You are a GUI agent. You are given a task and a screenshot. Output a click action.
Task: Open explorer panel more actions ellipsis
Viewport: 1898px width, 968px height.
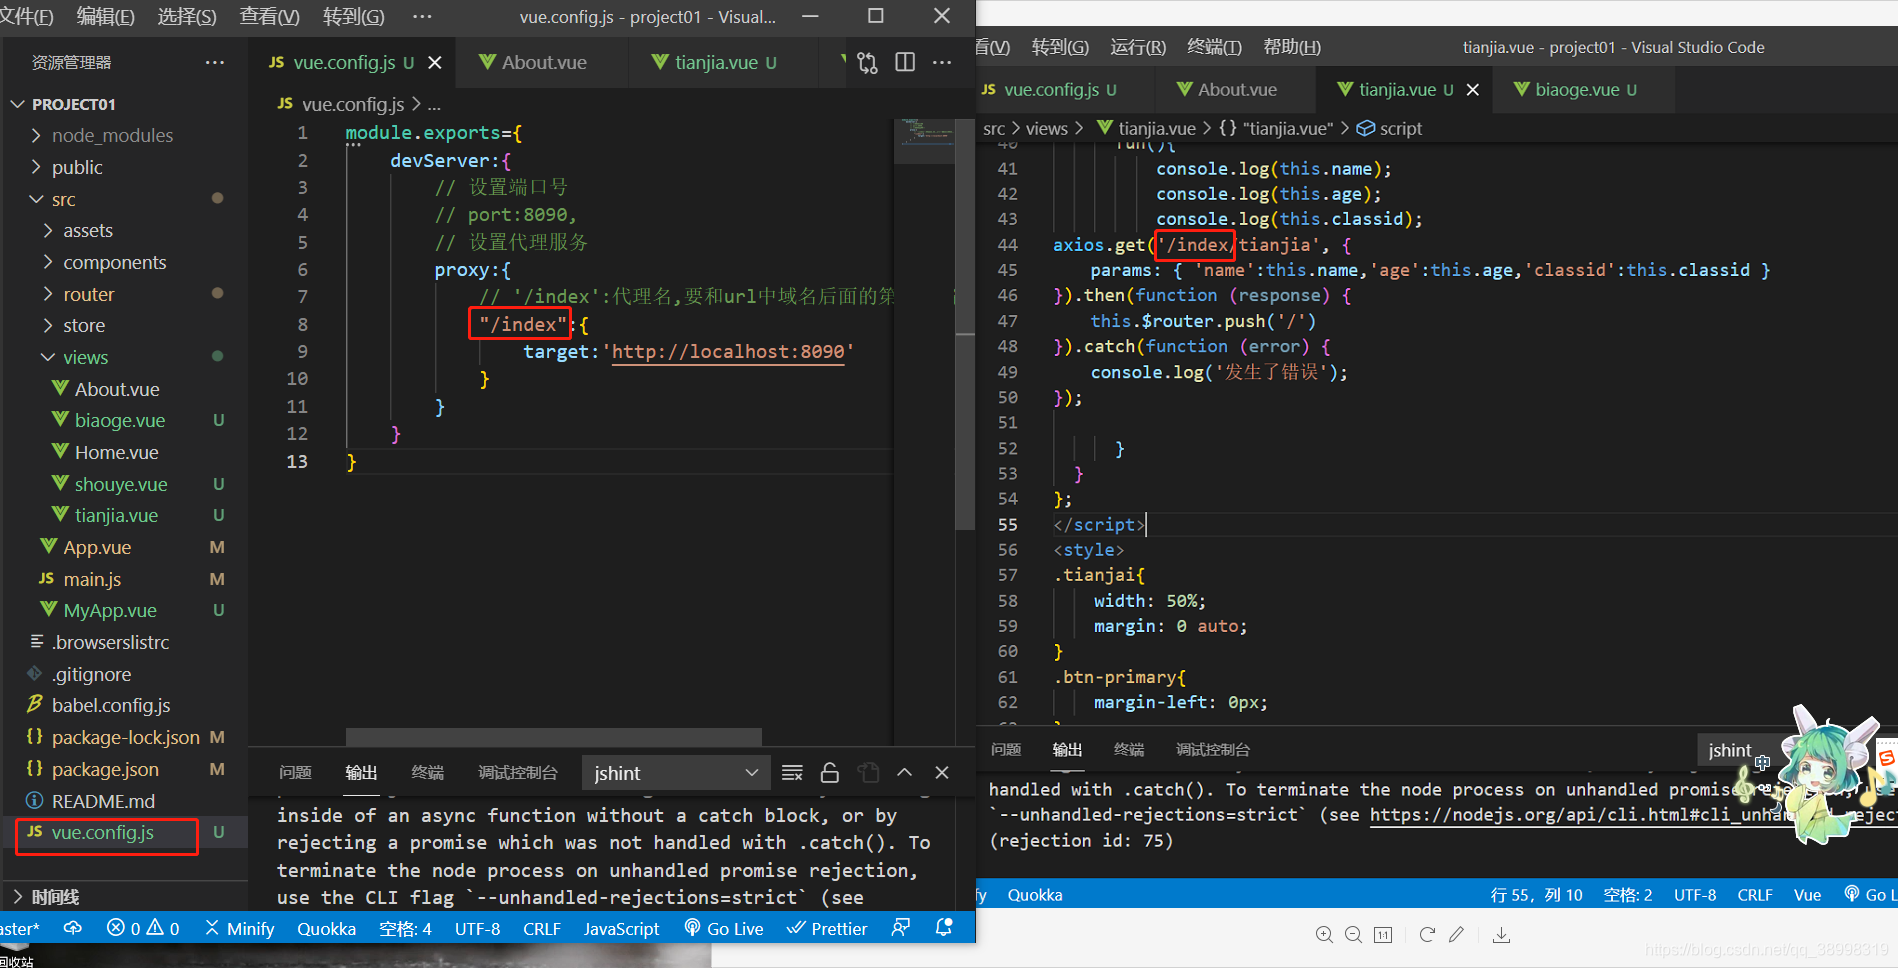tap(215, 62)
